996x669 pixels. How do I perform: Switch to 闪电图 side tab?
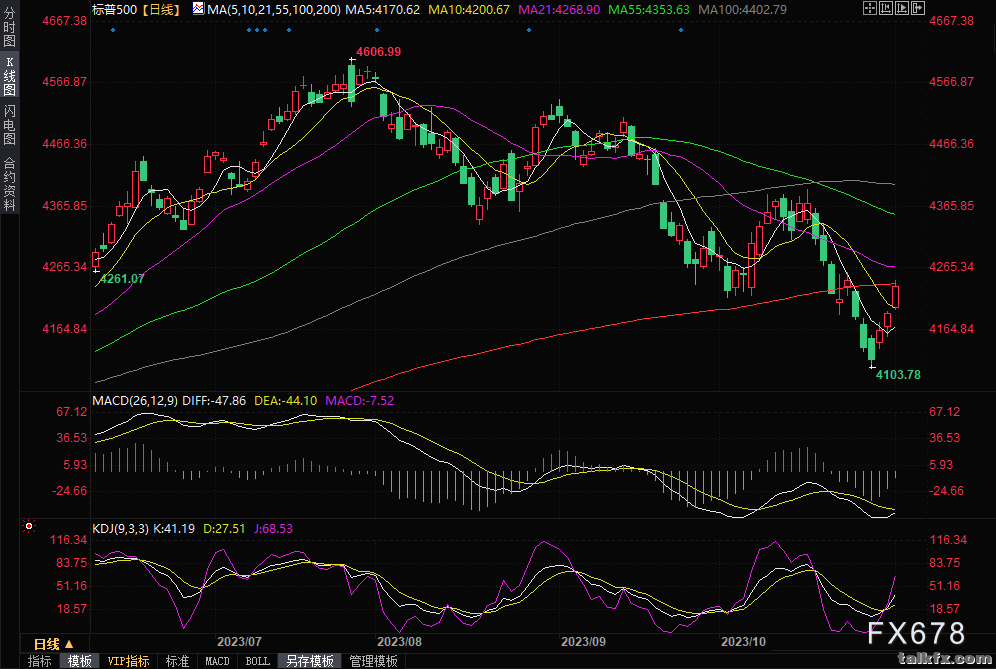click(x=10, y=125)
